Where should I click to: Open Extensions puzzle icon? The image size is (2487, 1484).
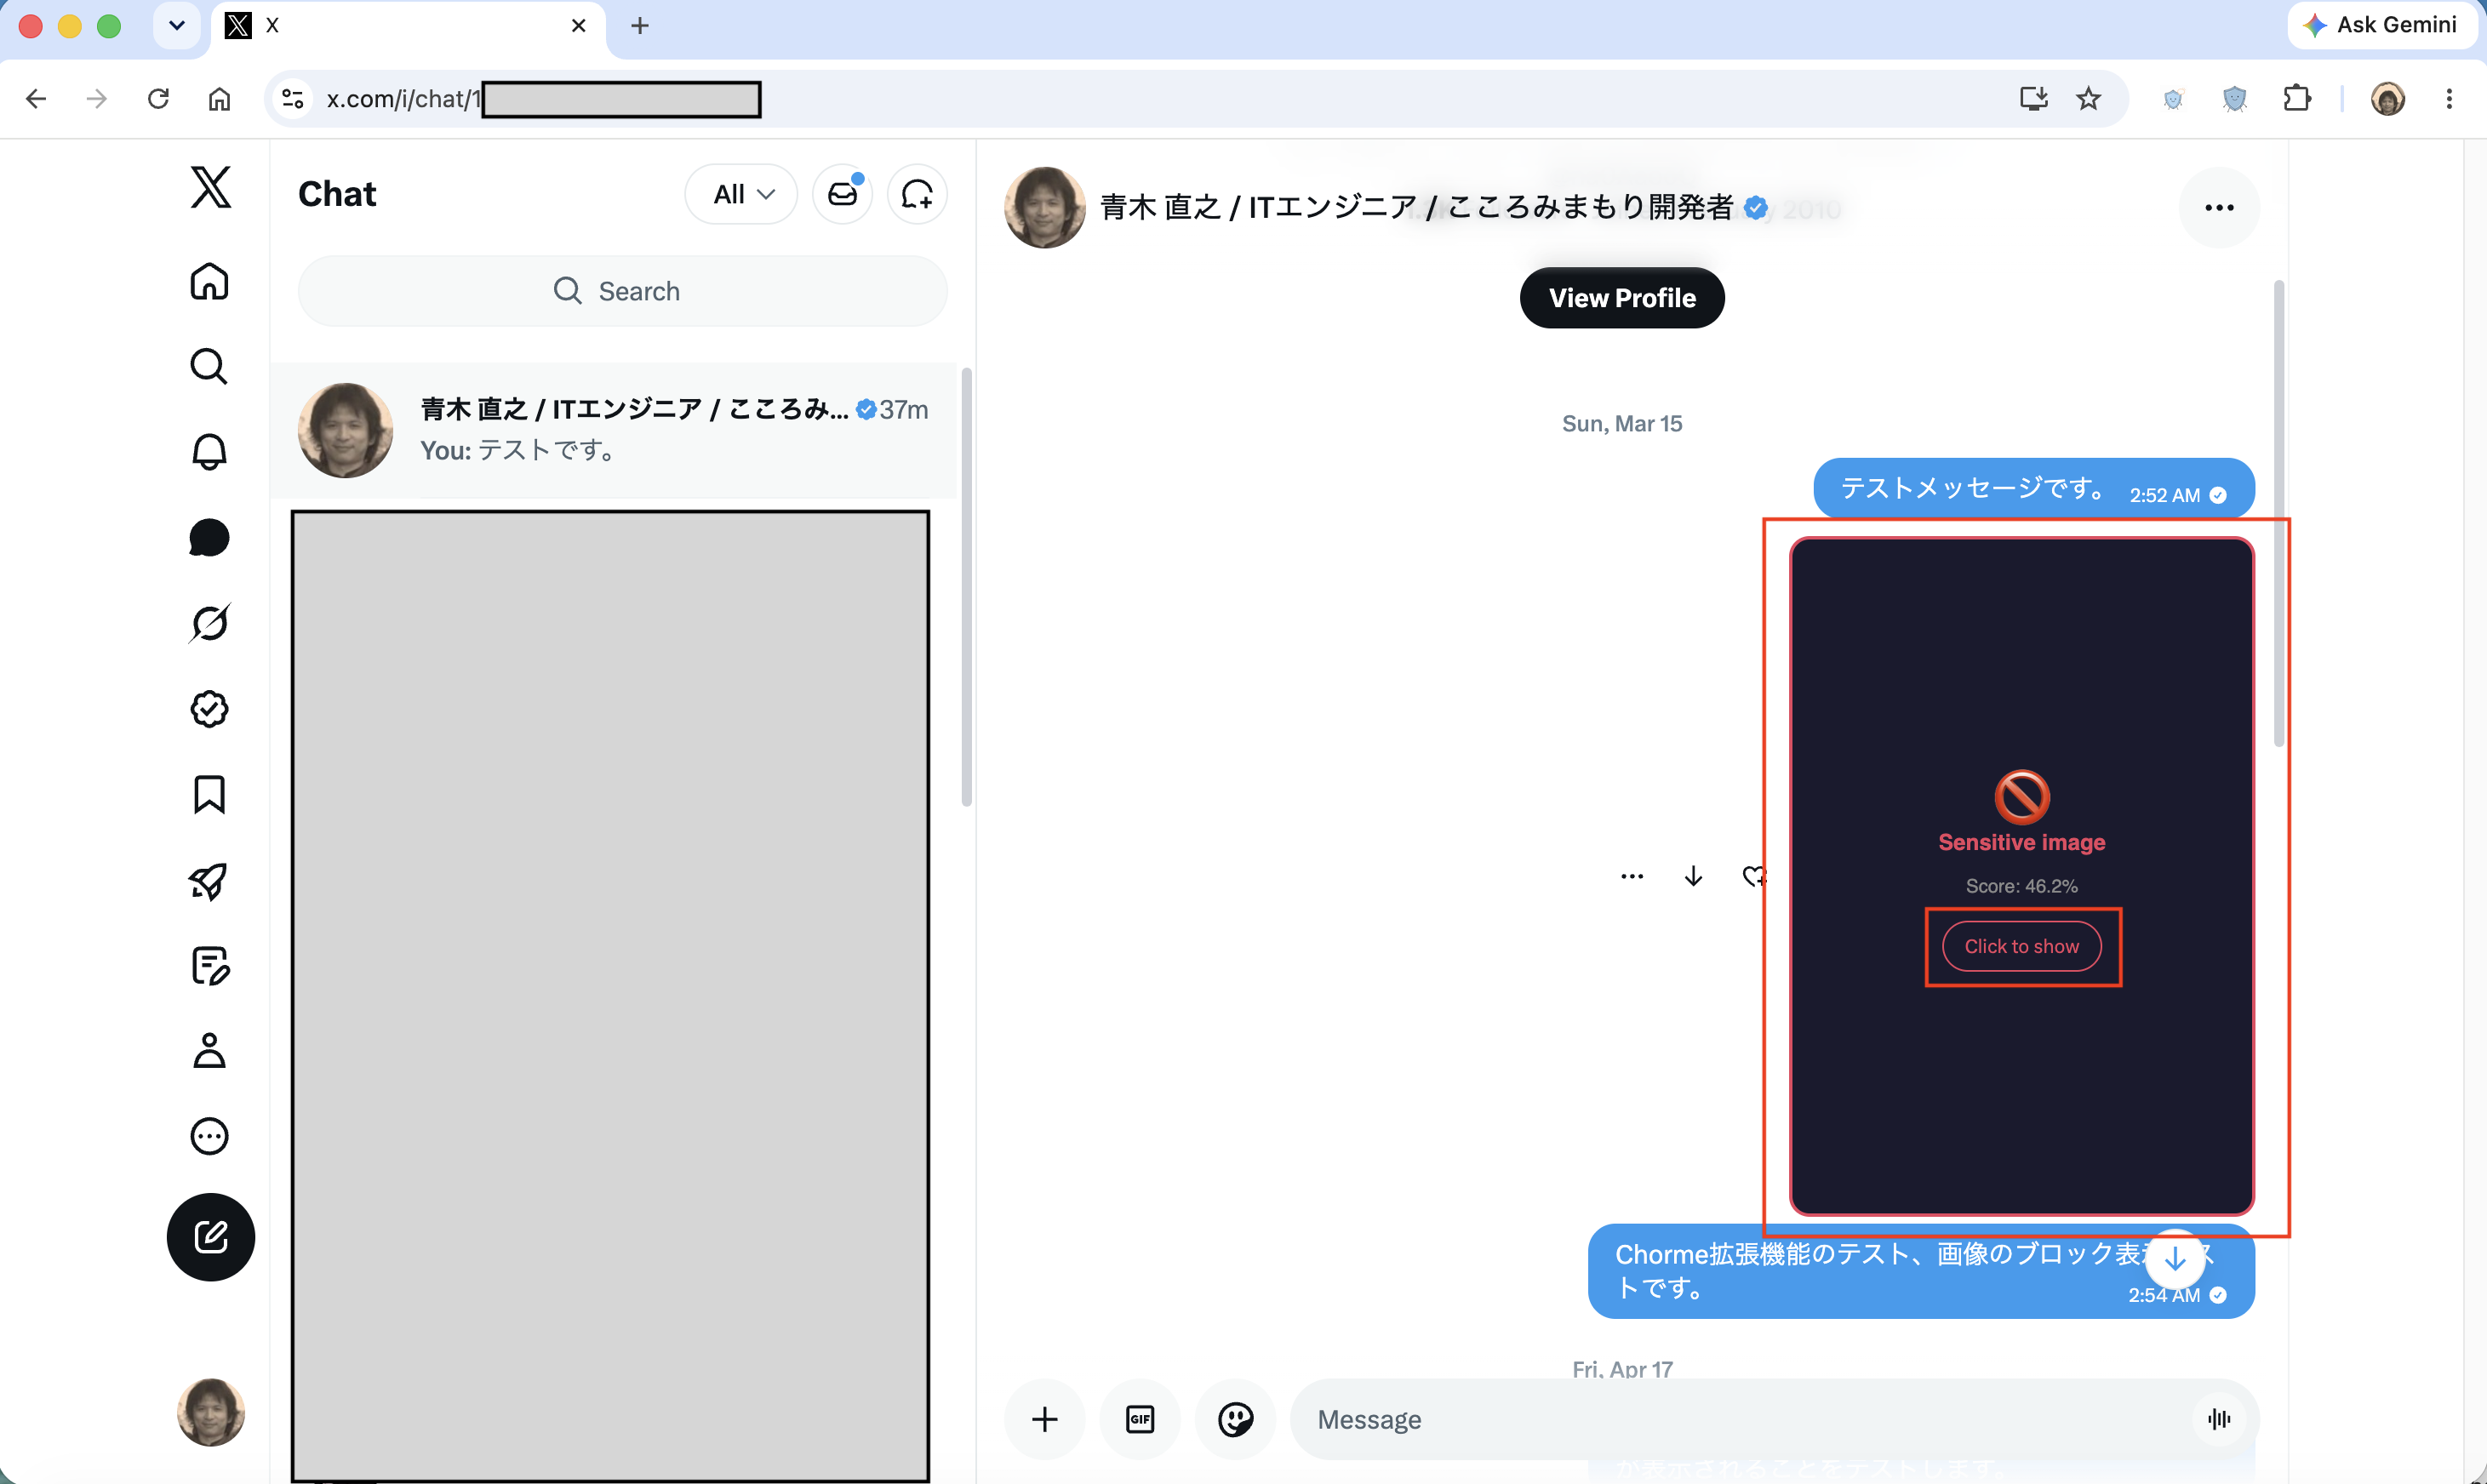(2297, 98)
